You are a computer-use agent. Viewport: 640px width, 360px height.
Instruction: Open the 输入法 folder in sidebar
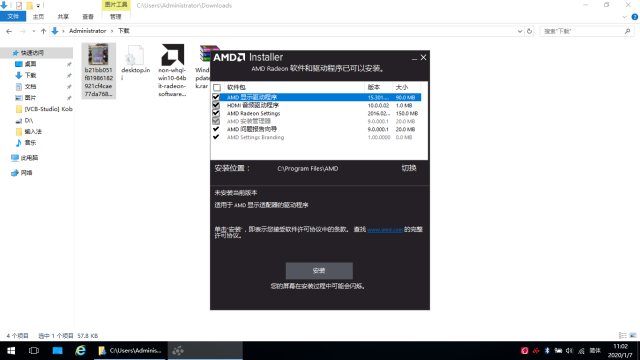click(x=33, y=131)
